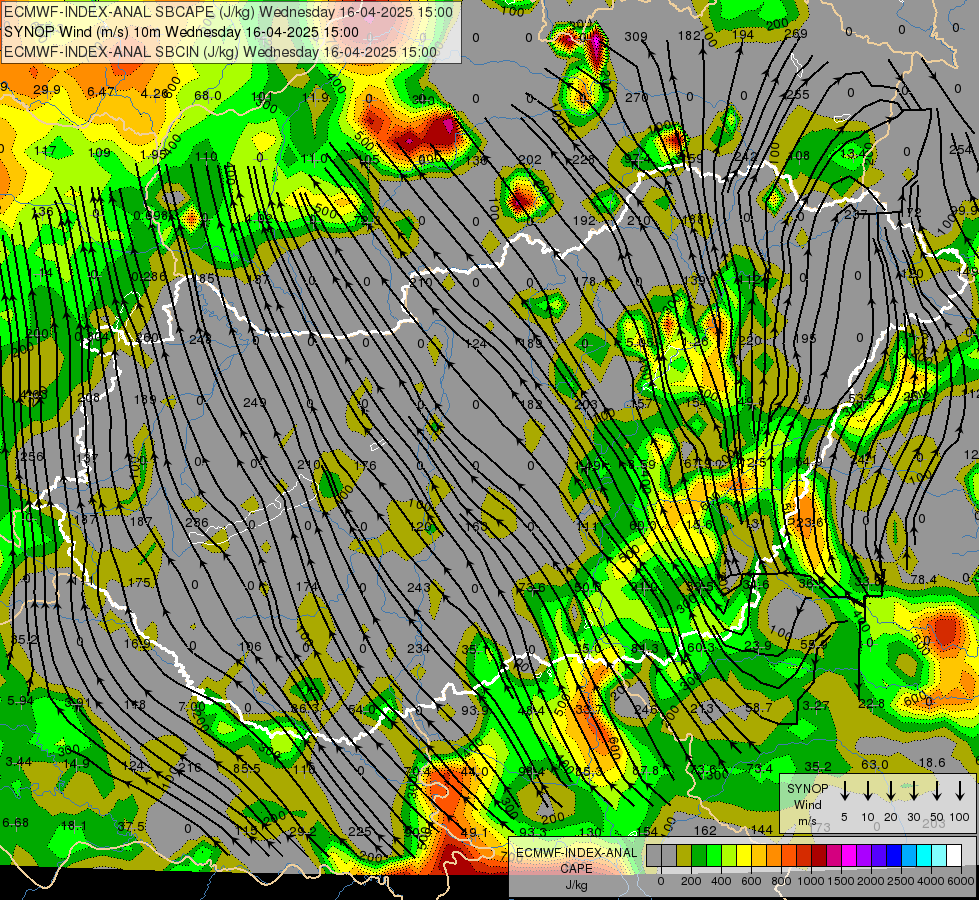The height and width of the screenshot is (900, 979).
Task: Click the SYNOP wind arrow labeled 50
Action: tap(937, 791)
